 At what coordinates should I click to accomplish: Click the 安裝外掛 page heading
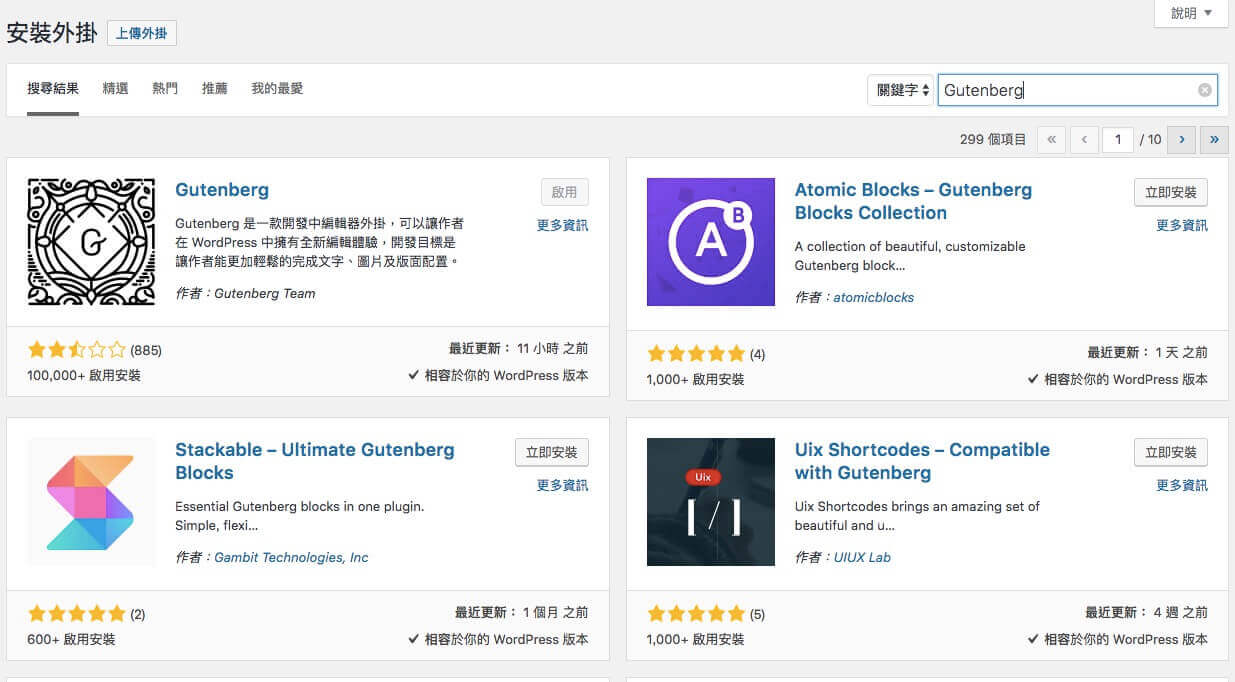52,32
